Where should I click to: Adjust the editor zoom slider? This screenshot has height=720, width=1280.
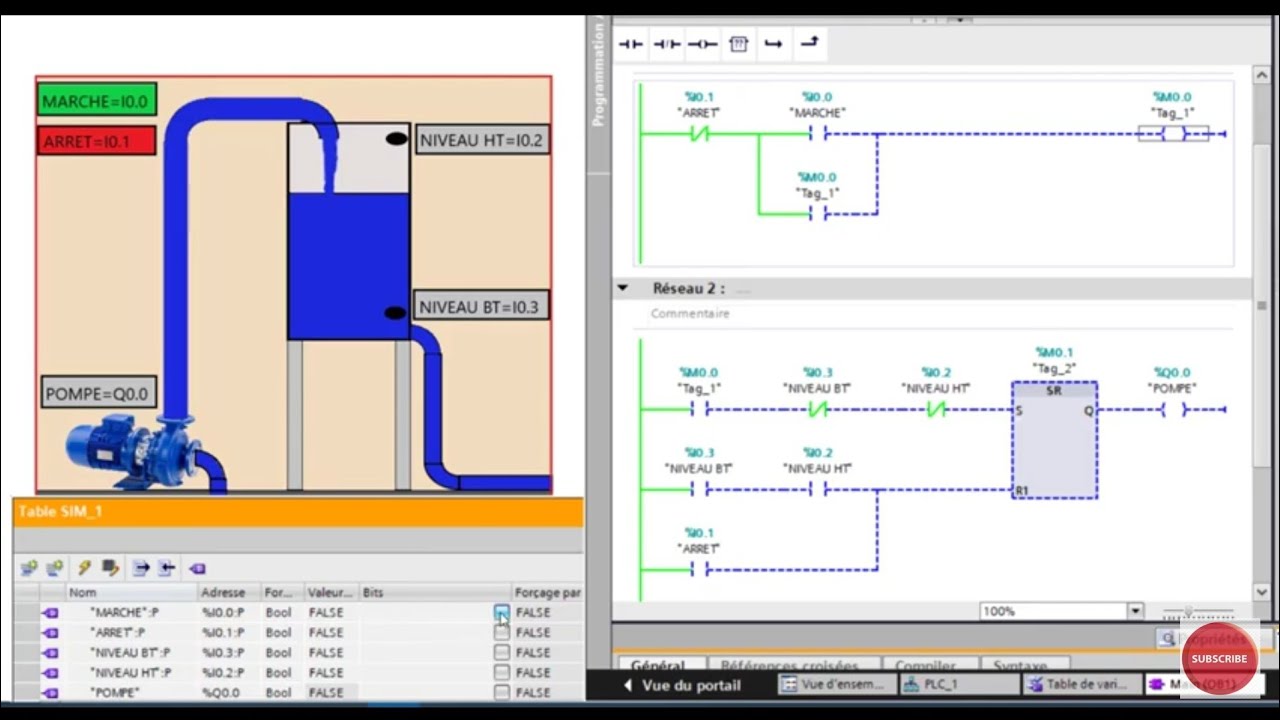[x=1188, y=611]
